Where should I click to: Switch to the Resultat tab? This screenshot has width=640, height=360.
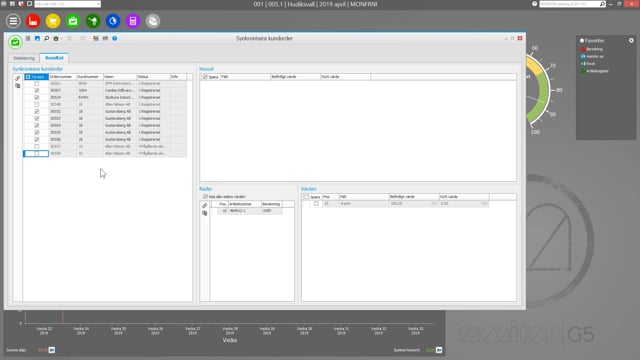coord(54,58)
